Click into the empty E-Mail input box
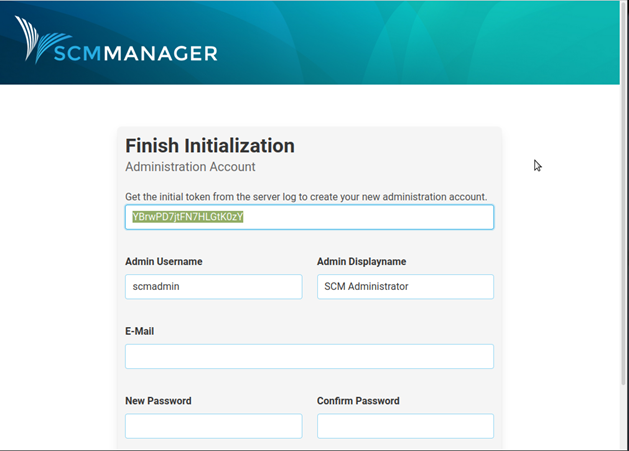 click(x=309, y=356)
